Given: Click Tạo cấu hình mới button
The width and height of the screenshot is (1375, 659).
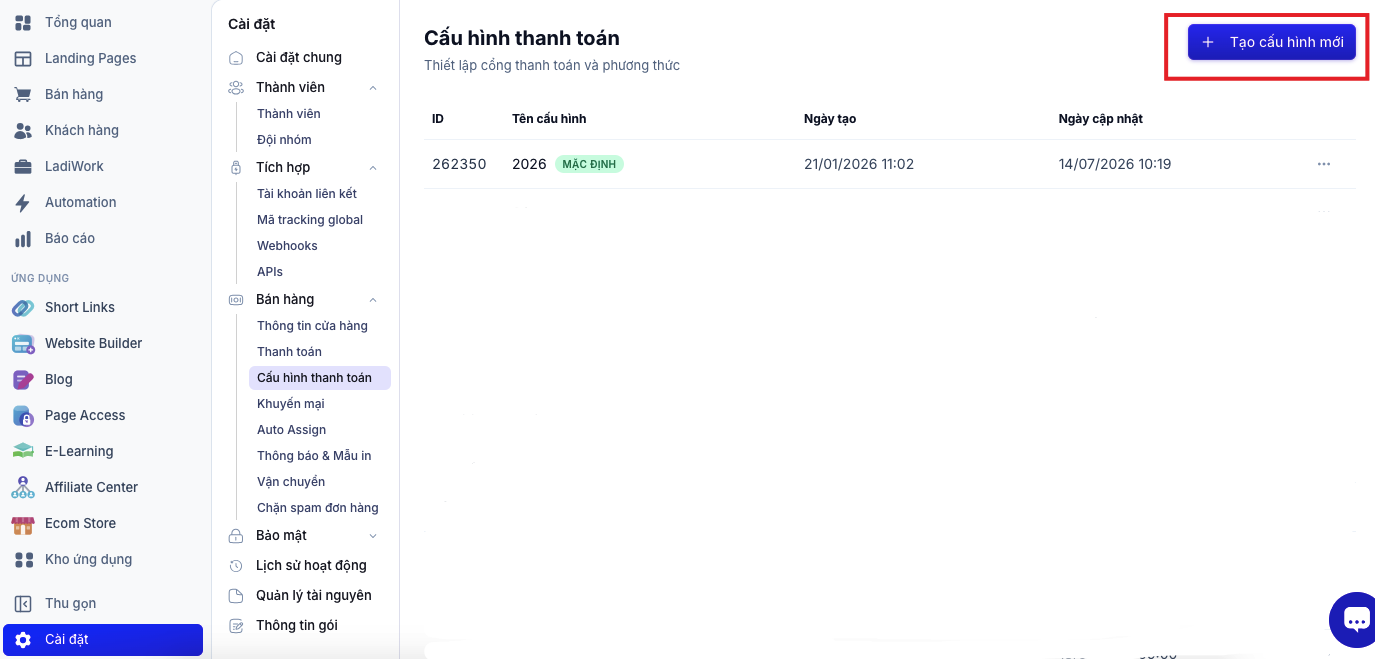Looking at the screenshot, I should point(1271,42).
